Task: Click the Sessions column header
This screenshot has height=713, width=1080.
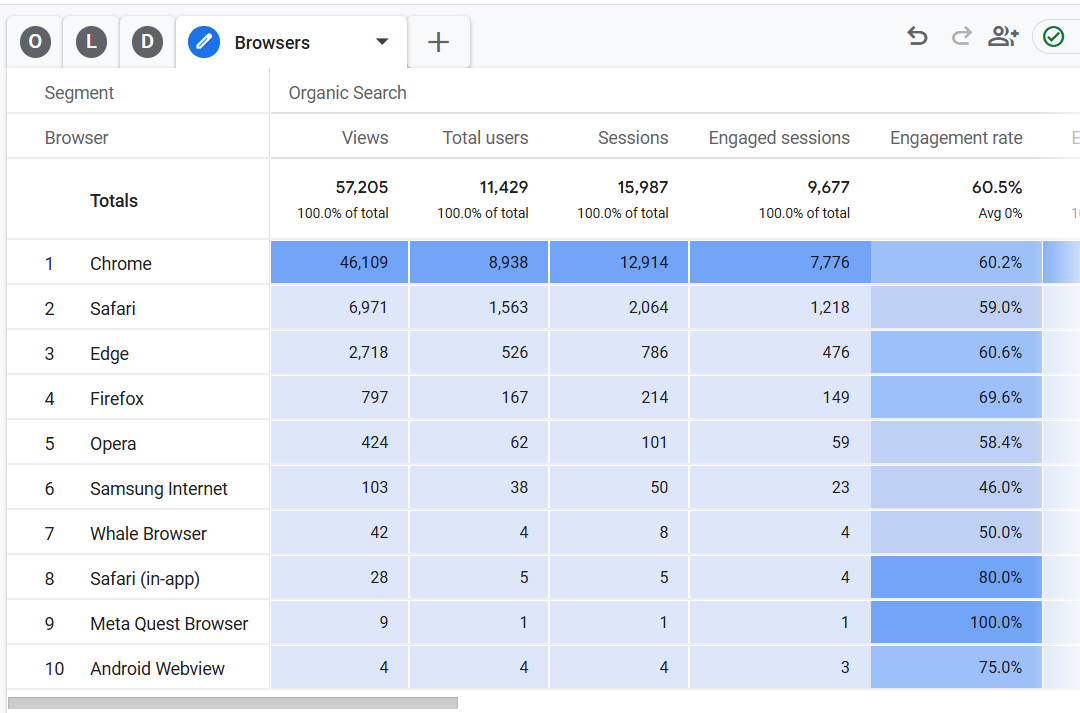Action: [632, 138]
